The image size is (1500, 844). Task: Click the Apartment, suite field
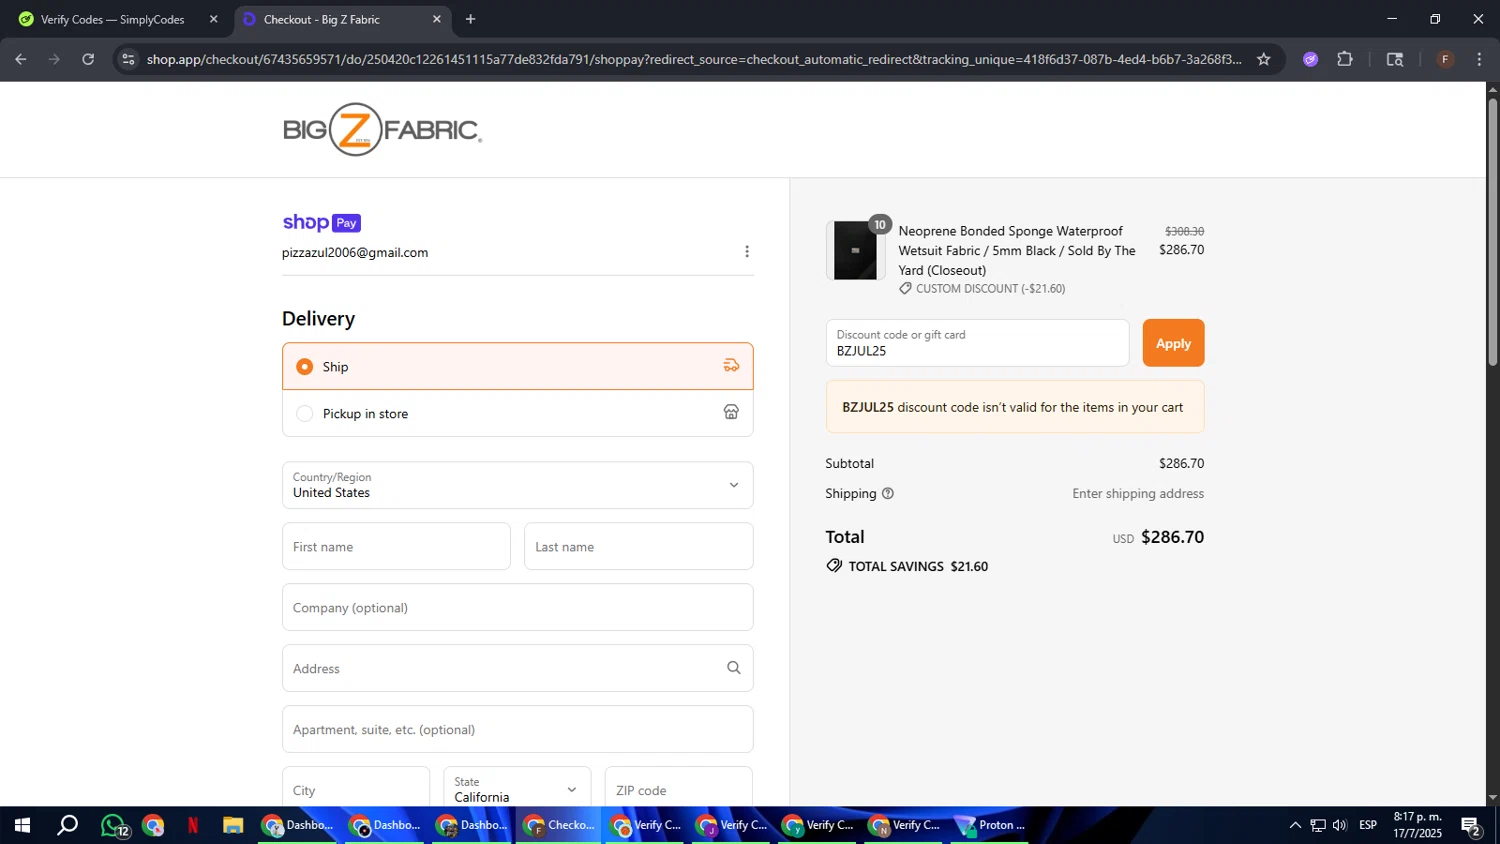click(x=518, y=729)
